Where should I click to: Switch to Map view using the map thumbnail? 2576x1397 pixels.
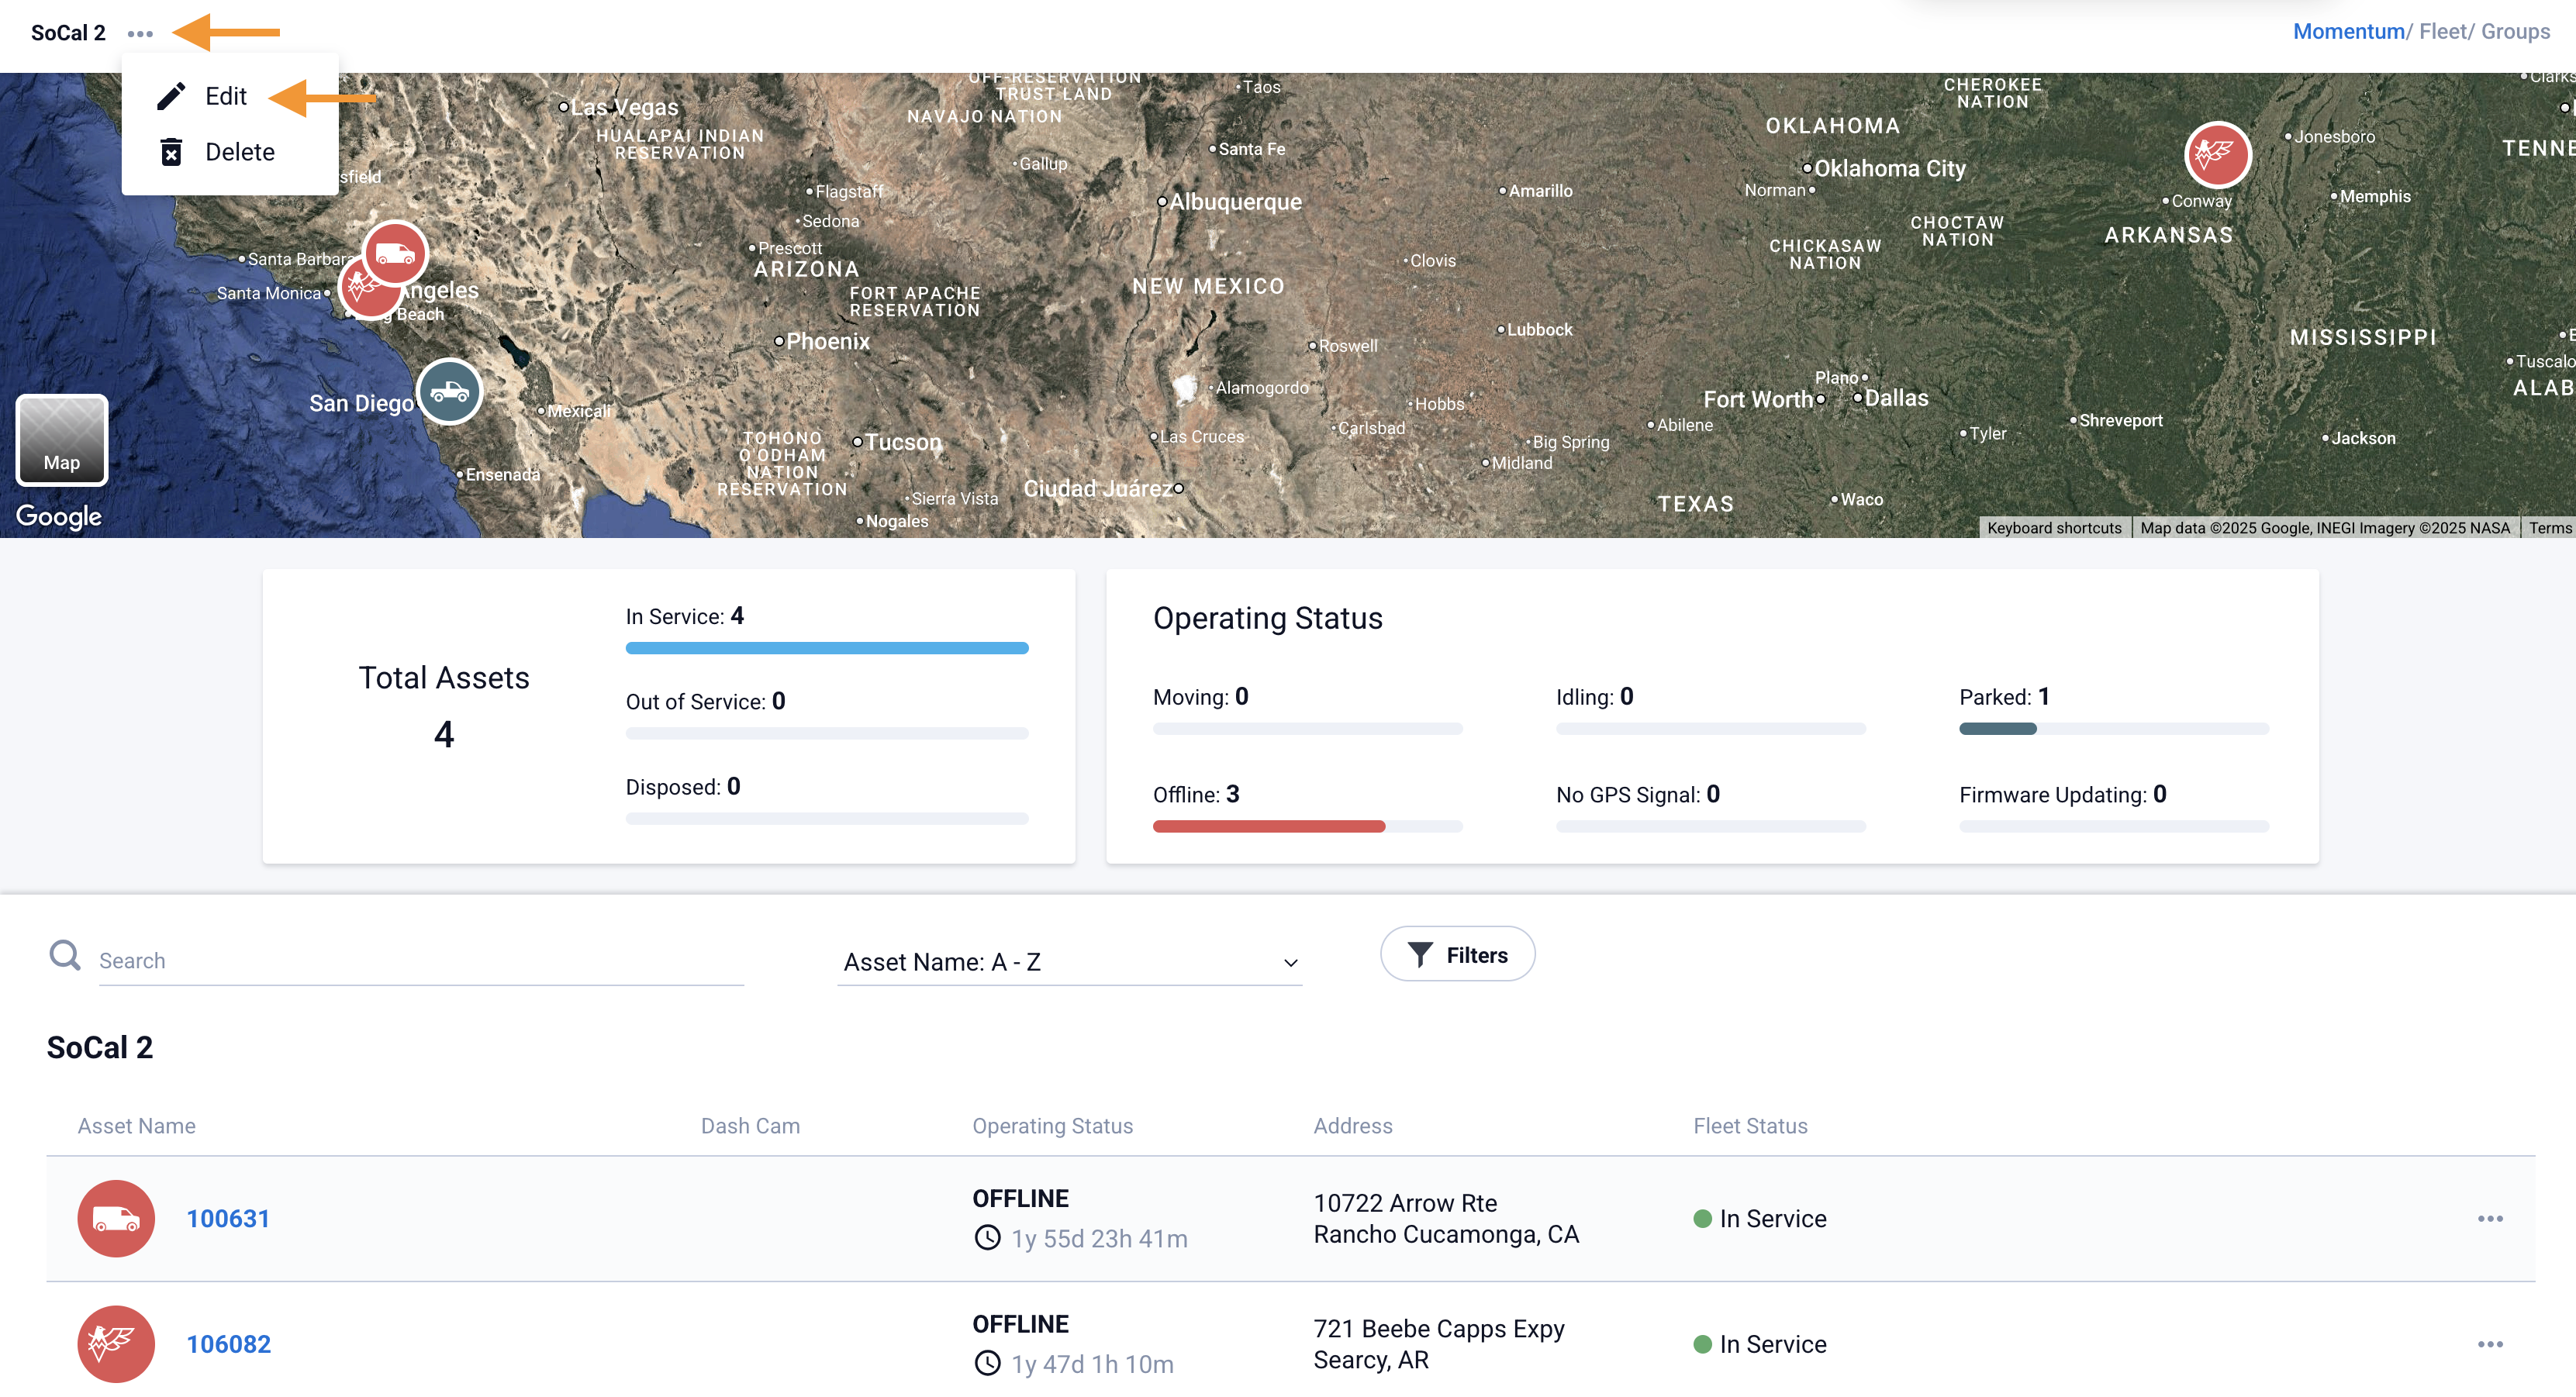click(61, 440)
